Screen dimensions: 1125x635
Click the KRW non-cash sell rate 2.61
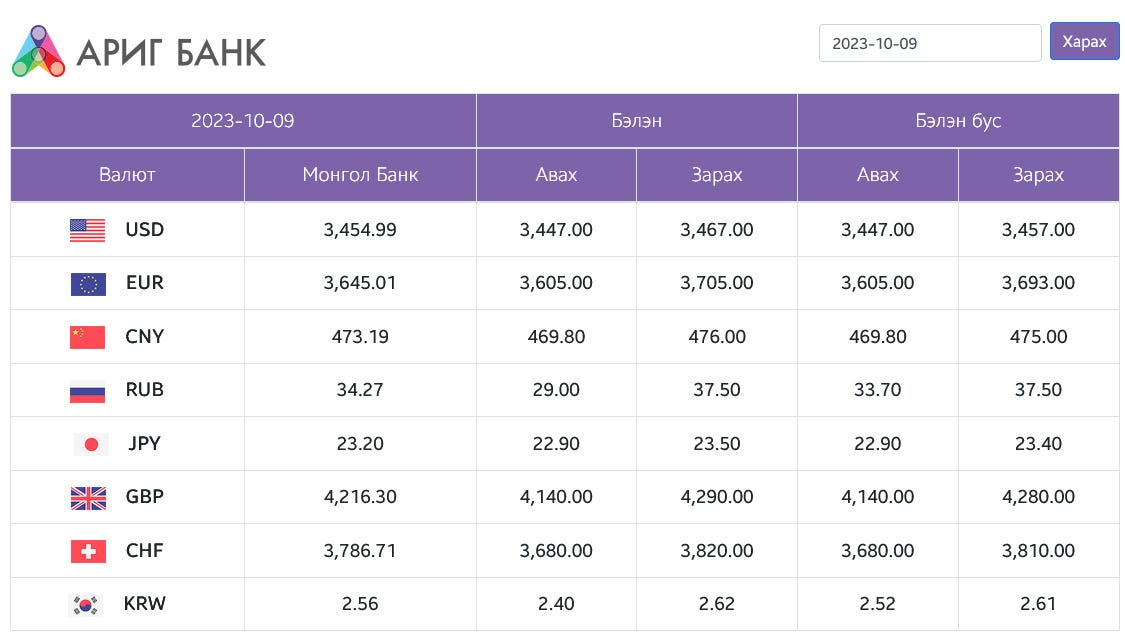(x=1038, y=604)
